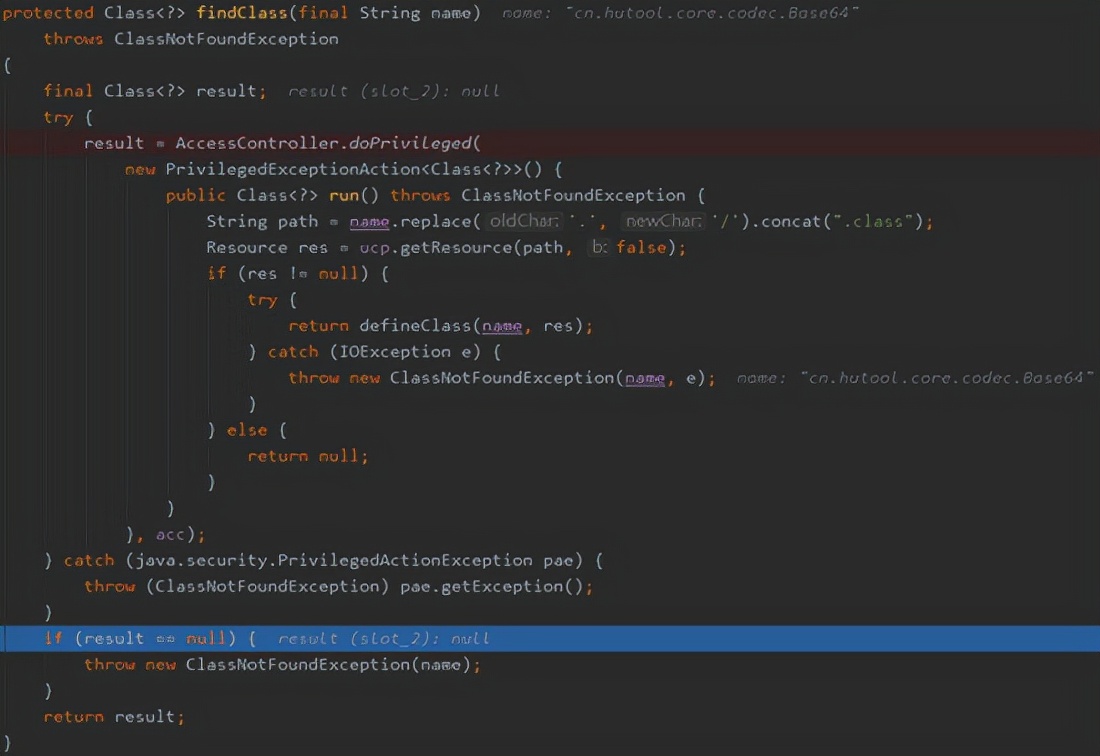Click the Base64 name hint beside the findClass signature
This screenshot has width=1100, height=756.
[x=680, y=13]
